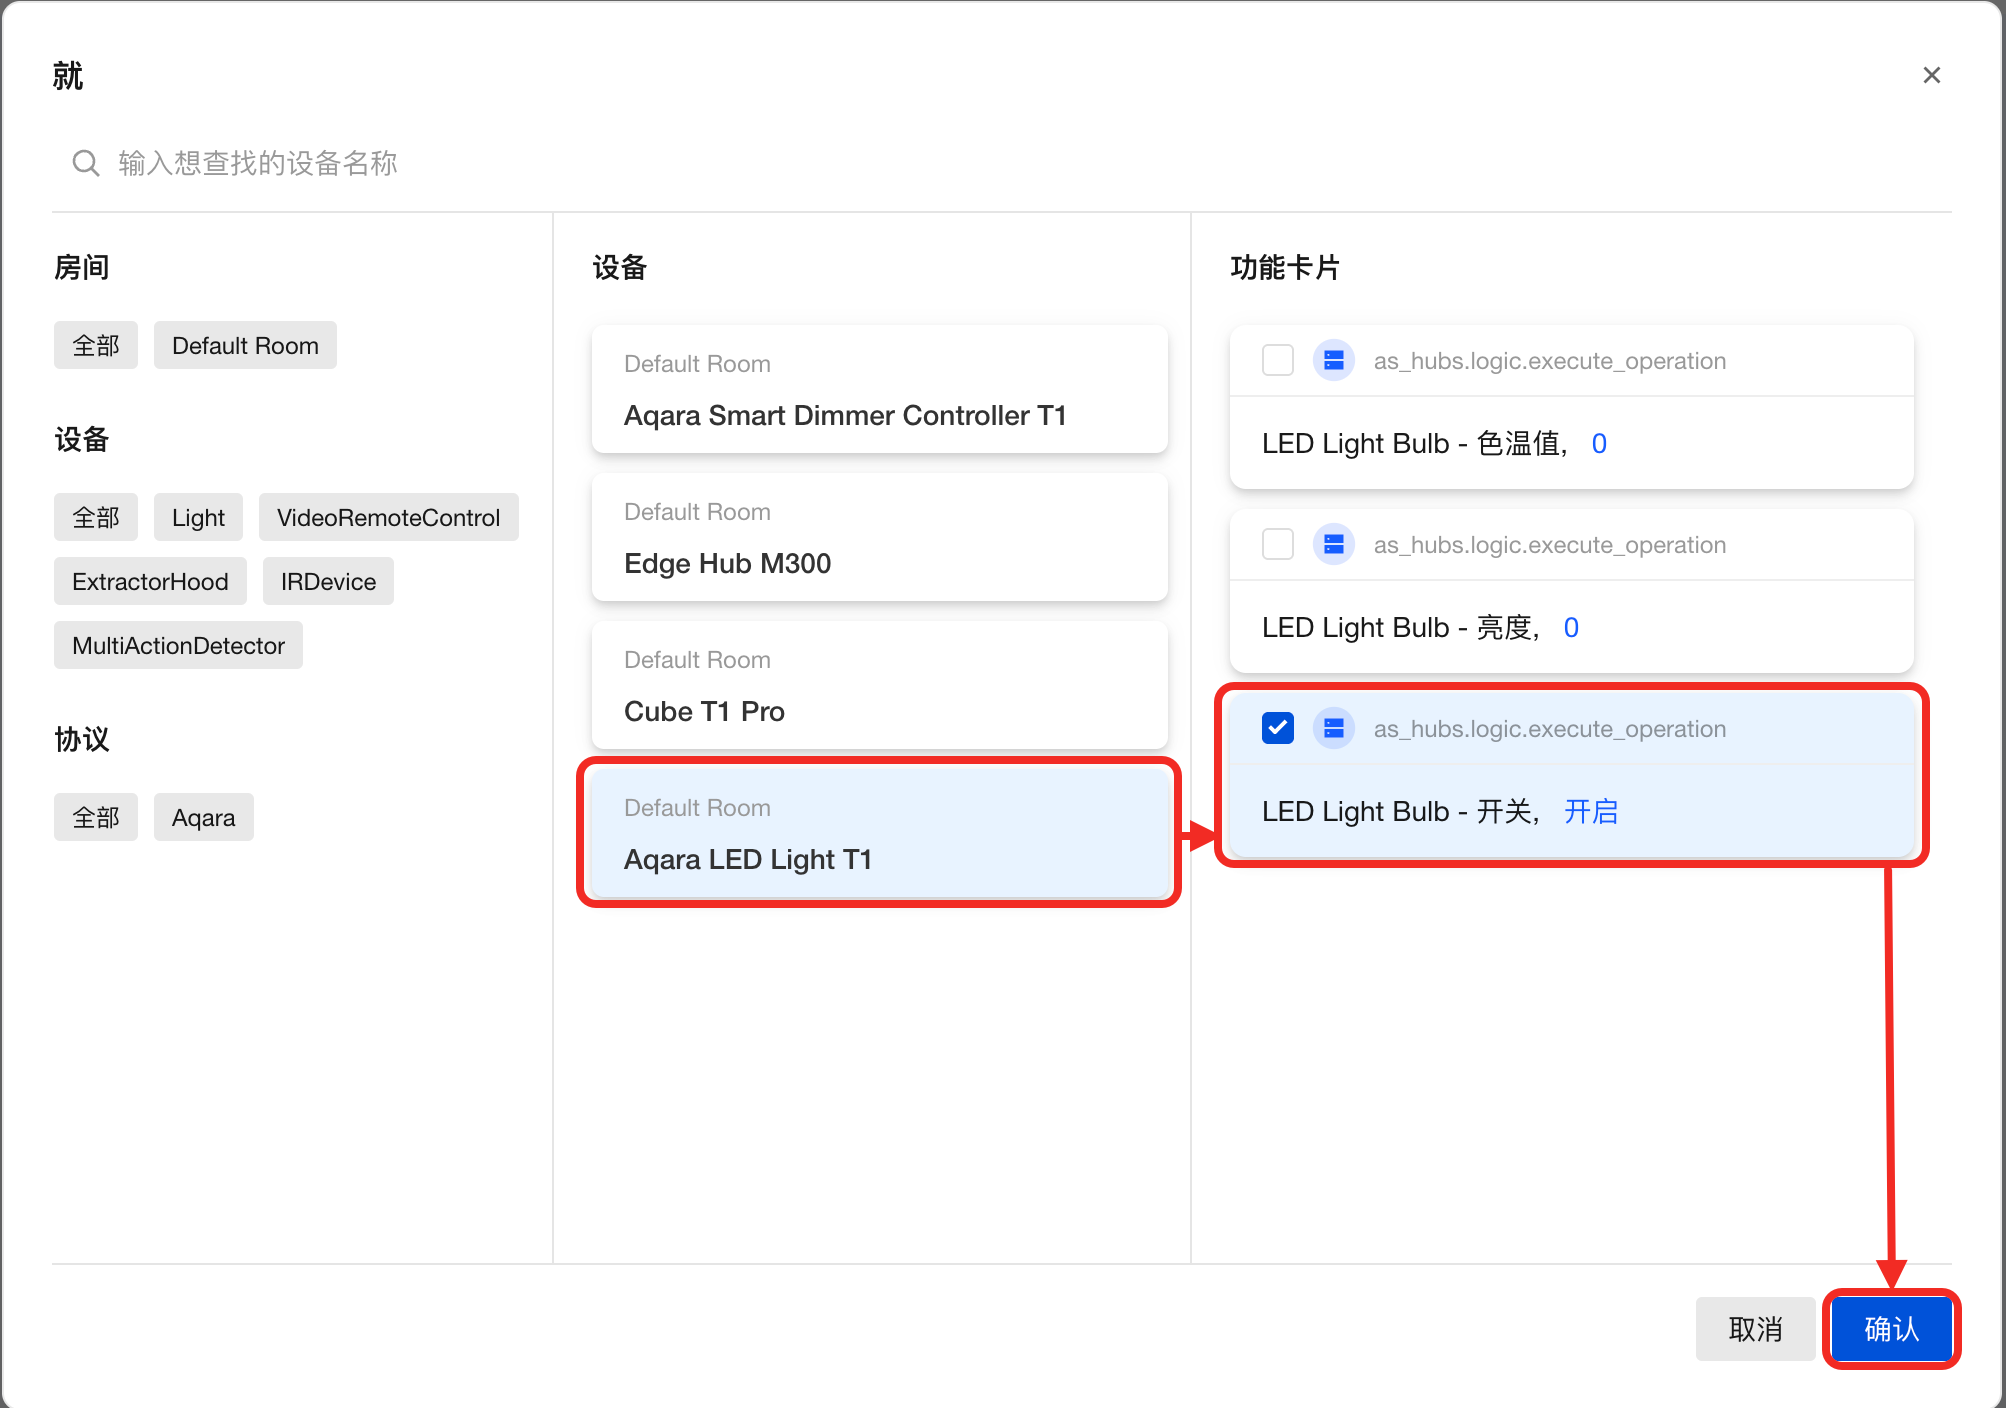The height and width of the screenshot is (1408, 2006).
Task: Uncheck the LED Light Bulb switch checkbox
Action: pos(1277,728)
